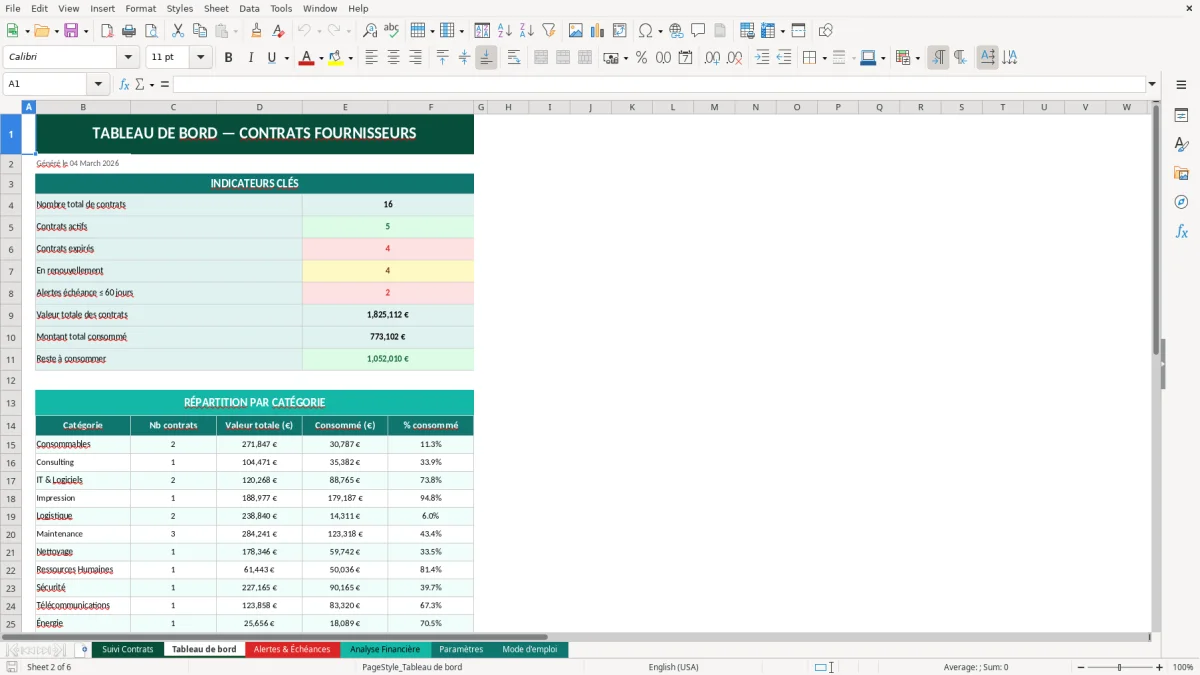1200x675 pixels.
Task: Toggle left-to-right text direction
Action: (938, 58)
